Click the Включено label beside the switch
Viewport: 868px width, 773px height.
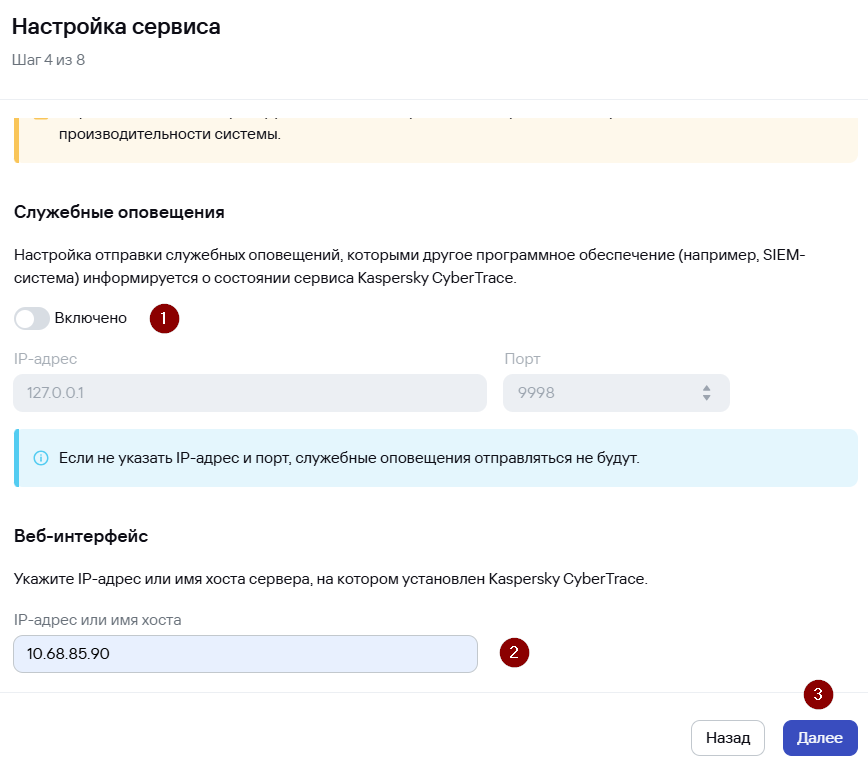tap(91, 318)
